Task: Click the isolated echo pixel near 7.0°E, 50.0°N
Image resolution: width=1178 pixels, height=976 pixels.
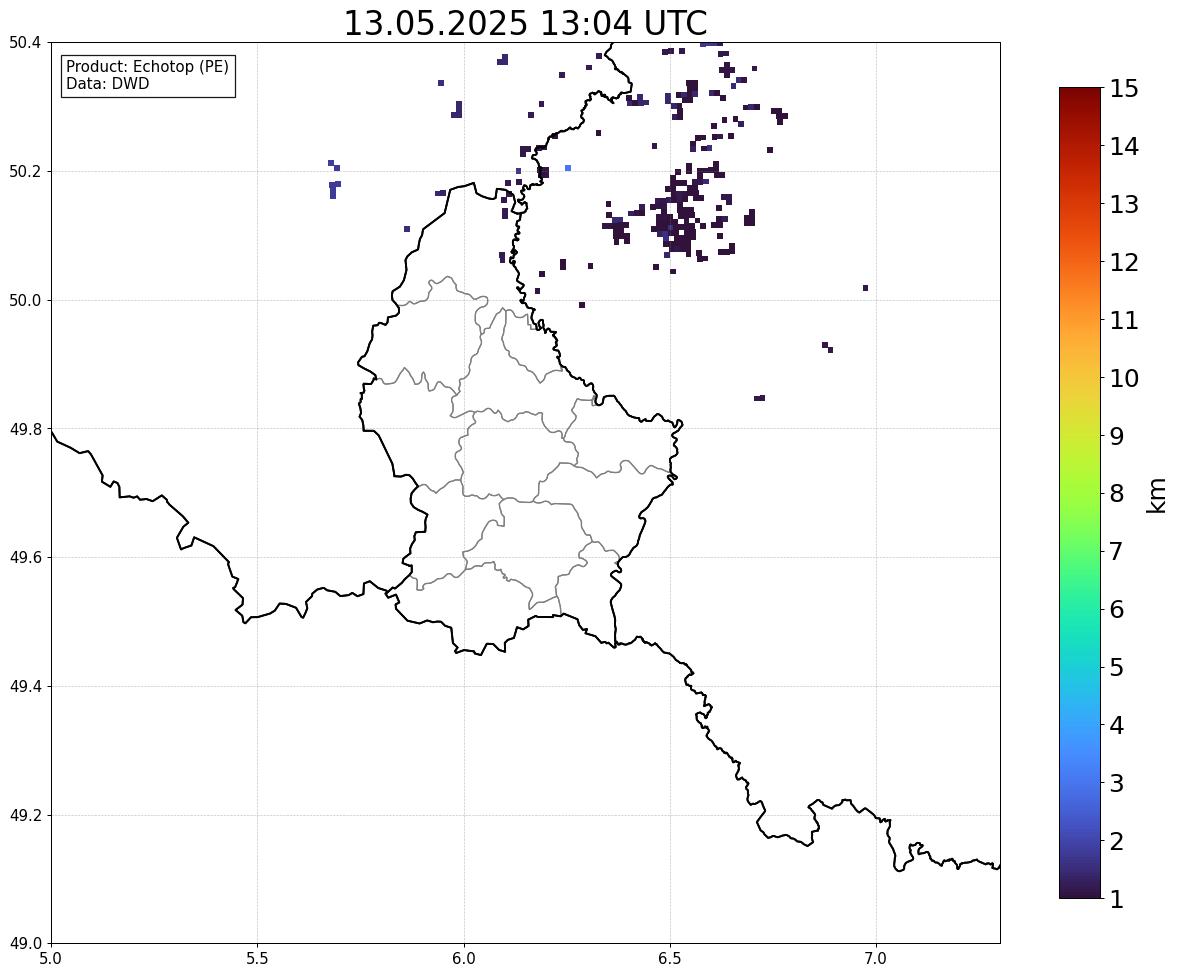Action: (865, 288)
